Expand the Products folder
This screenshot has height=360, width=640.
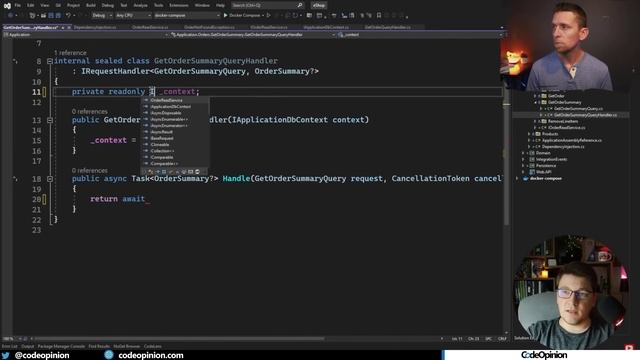click(x=529, y=134)
